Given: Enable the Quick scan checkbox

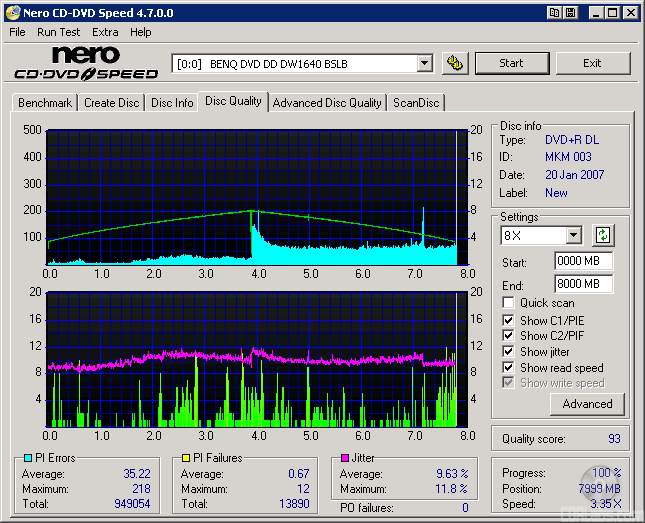Looking at the screenshot, I should [x=509, y=303].
